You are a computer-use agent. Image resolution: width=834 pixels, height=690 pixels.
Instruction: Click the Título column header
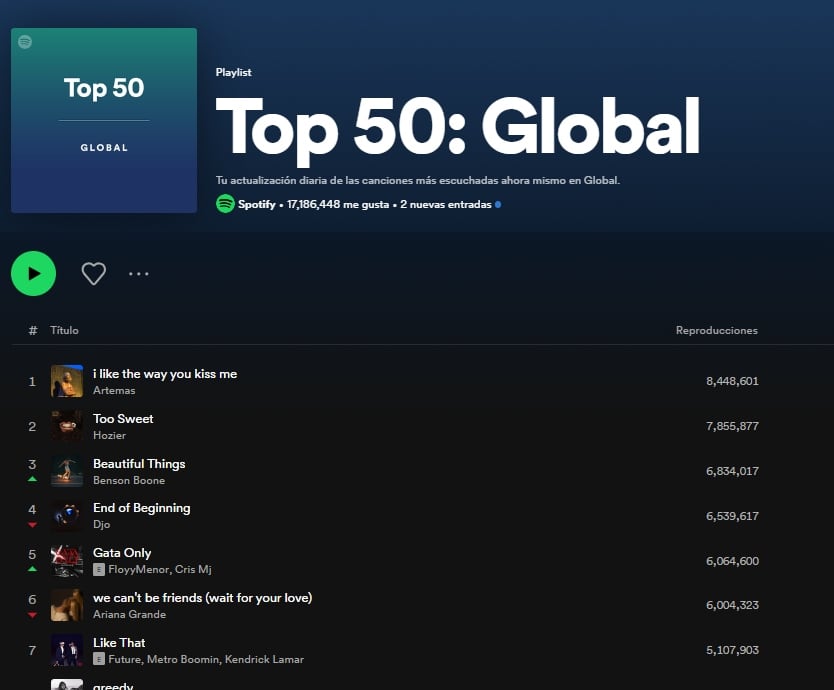(x=64, y=330)
